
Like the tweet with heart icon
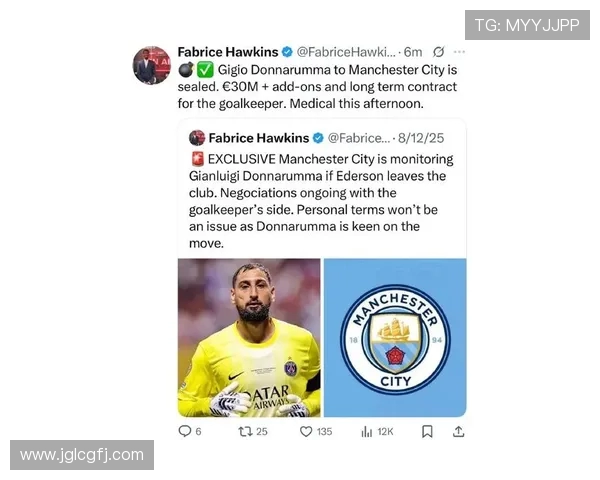click(306, 431)
